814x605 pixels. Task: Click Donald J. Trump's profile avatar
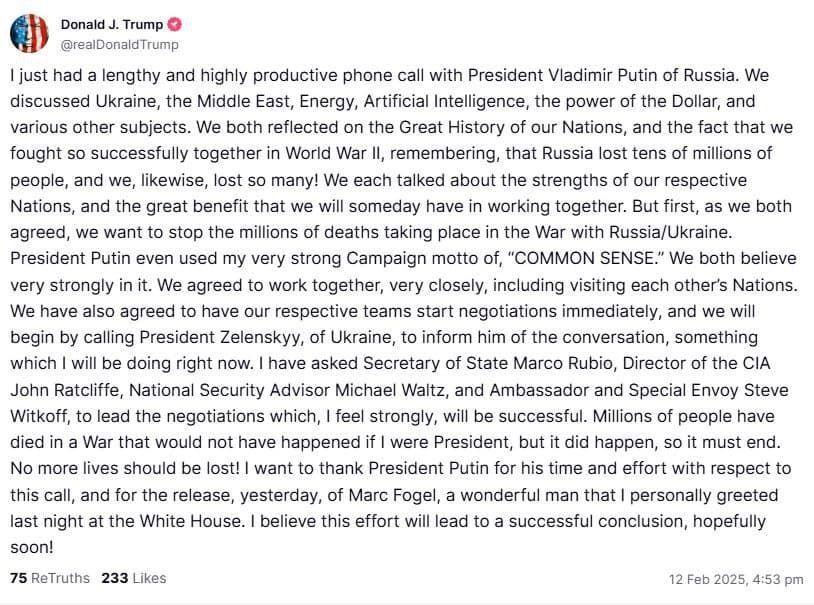(x=29, y=33)
